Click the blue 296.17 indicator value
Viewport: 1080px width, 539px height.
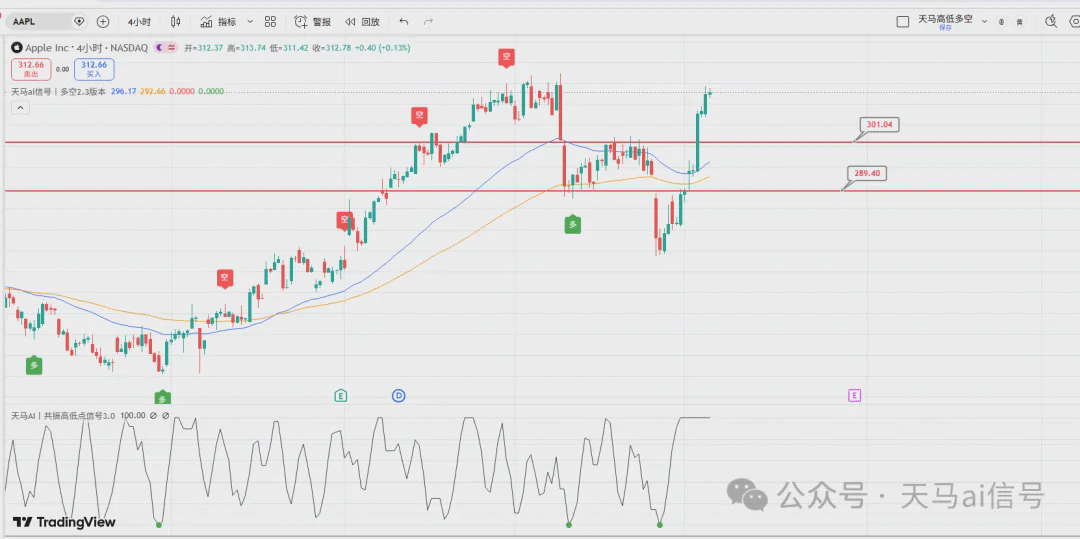click(x=124, y=91)
